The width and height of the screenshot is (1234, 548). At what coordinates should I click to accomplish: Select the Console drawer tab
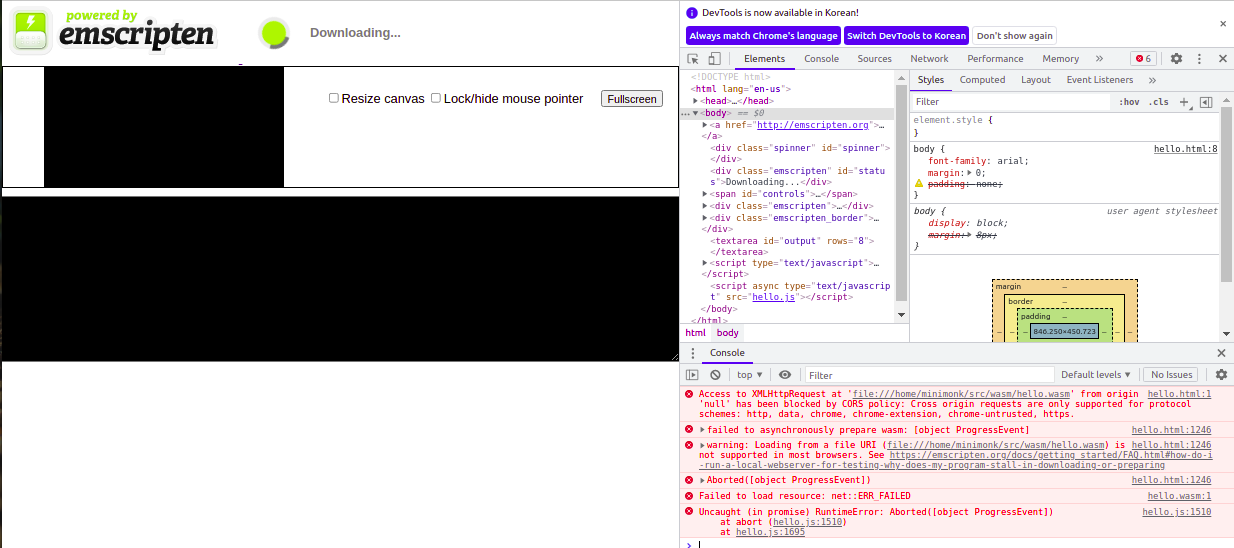(x=727, y=353)
